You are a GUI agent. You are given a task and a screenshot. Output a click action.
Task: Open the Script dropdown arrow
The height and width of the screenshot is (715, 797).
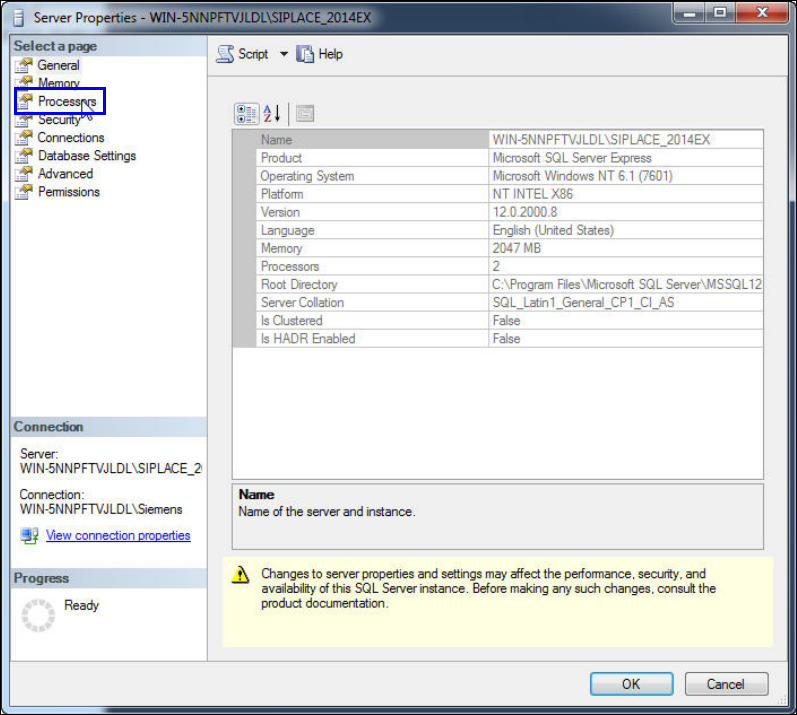(x=284, y=54)
